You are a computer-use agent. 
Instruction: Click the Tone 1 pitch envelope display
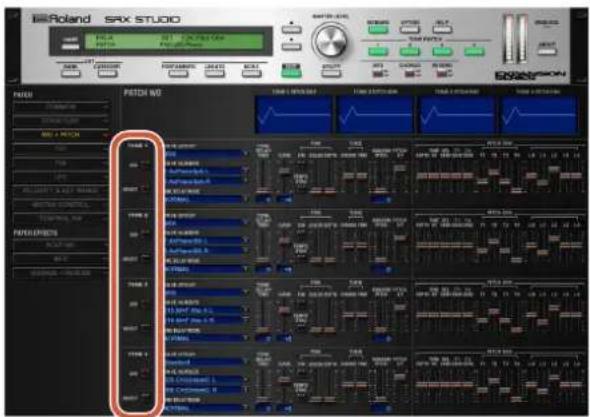pyautogui.click(x=294, y=114)
